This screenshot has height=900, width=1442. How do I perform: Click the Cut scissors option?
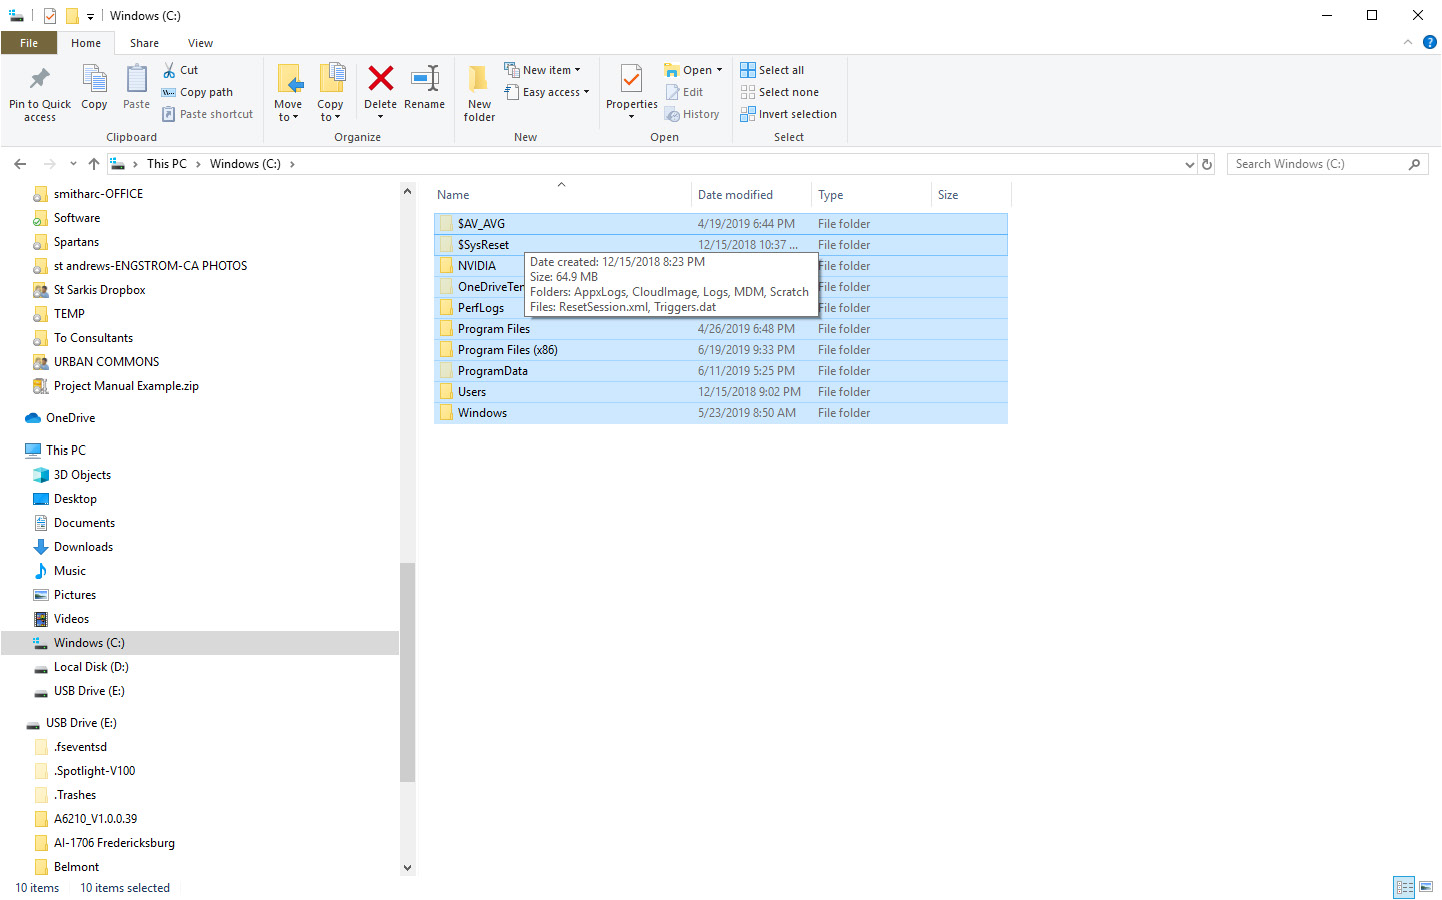point(181,70)
